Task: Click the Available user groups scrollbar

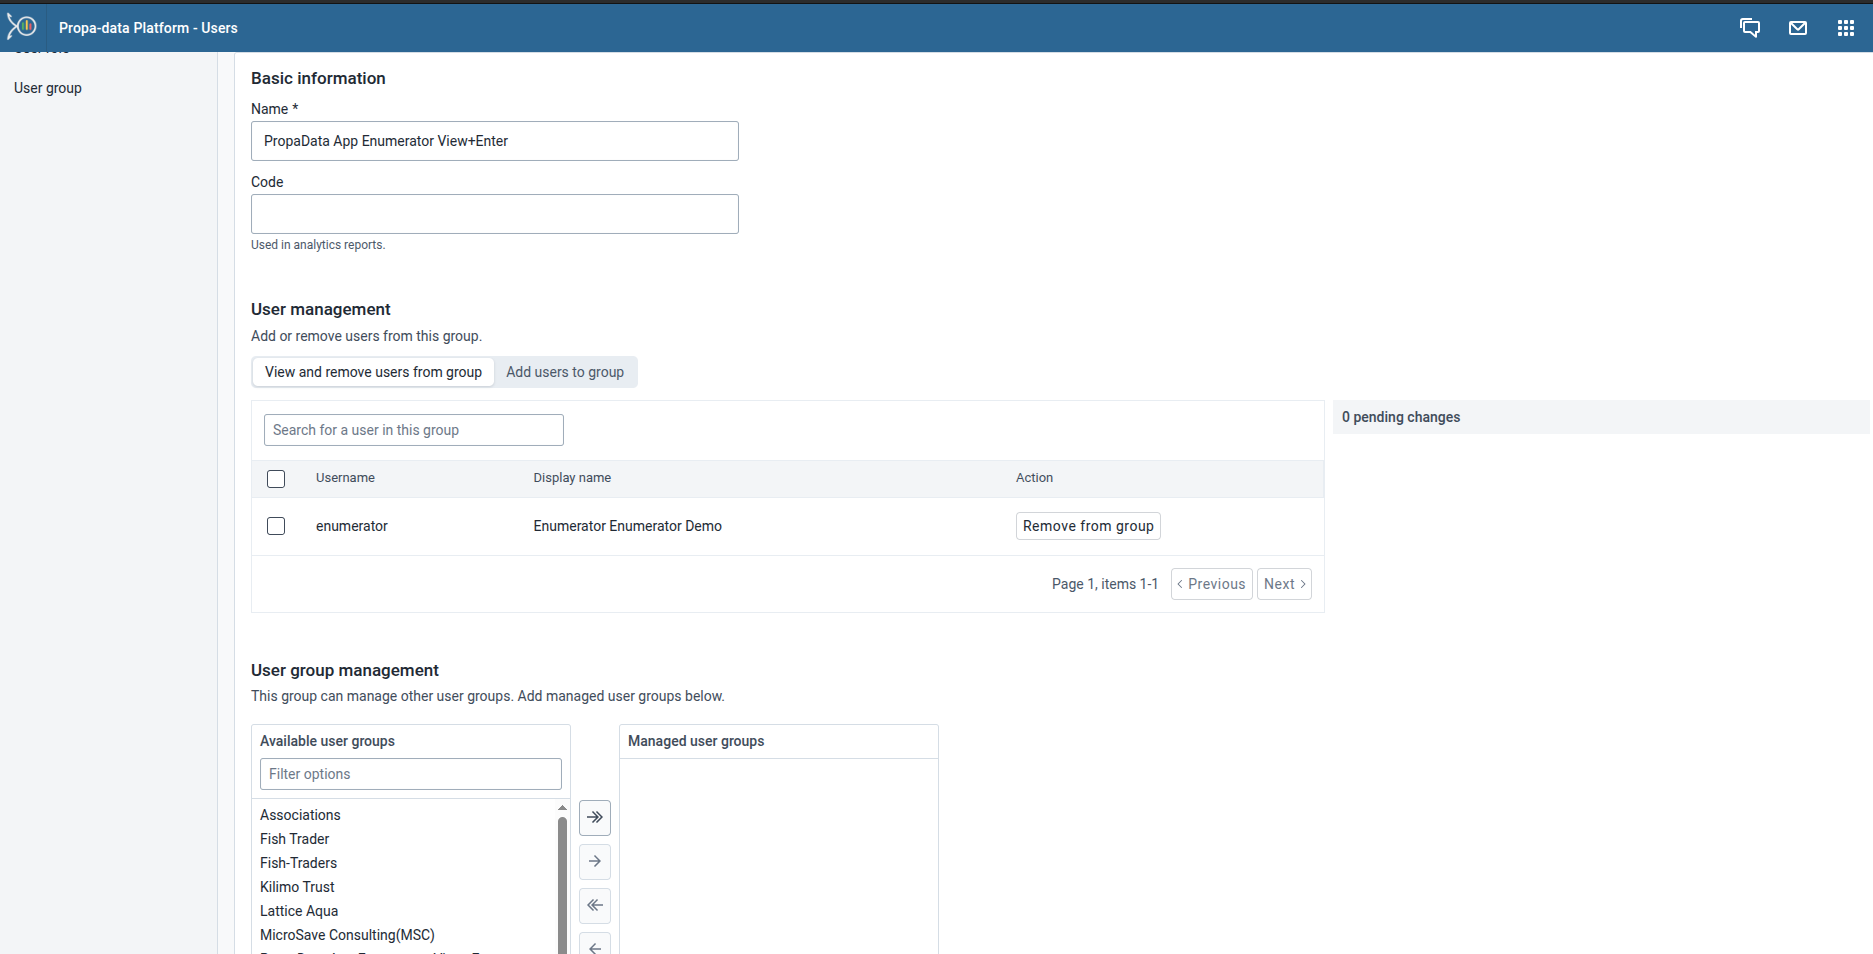Action: click(561, 880)
